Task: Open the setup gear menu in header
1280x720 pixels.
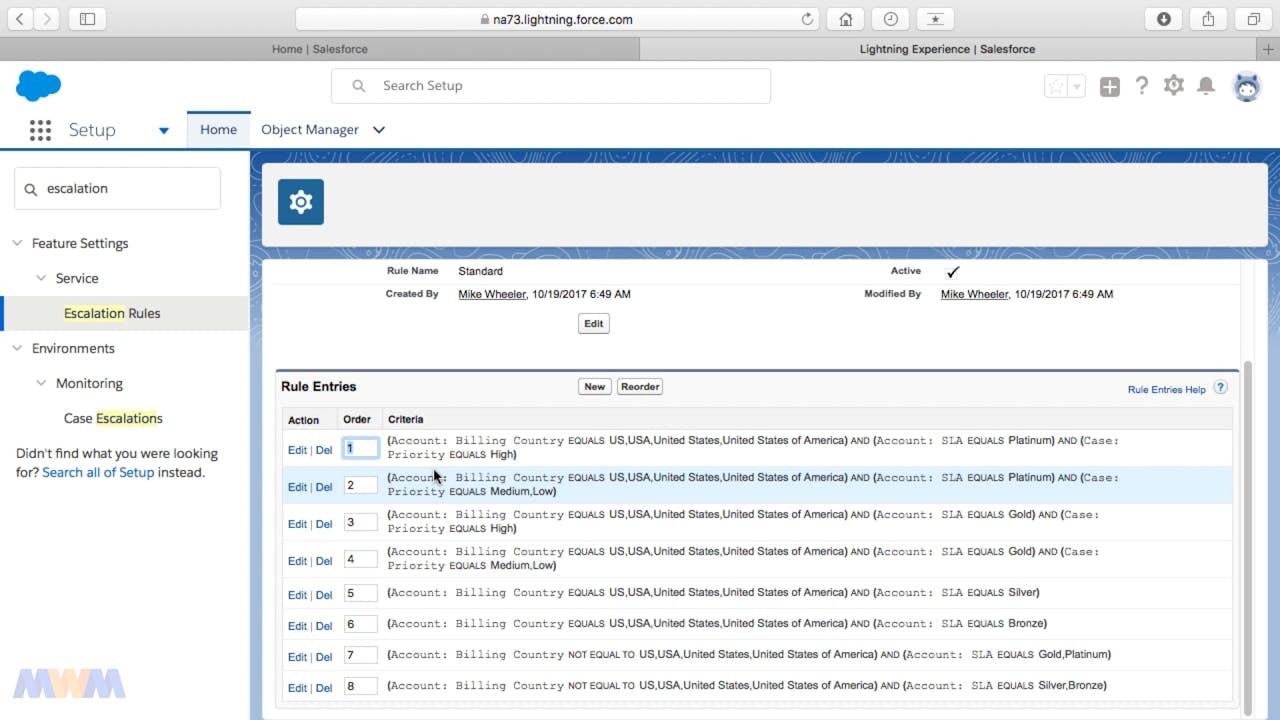Action: (x=1174, y=86)
